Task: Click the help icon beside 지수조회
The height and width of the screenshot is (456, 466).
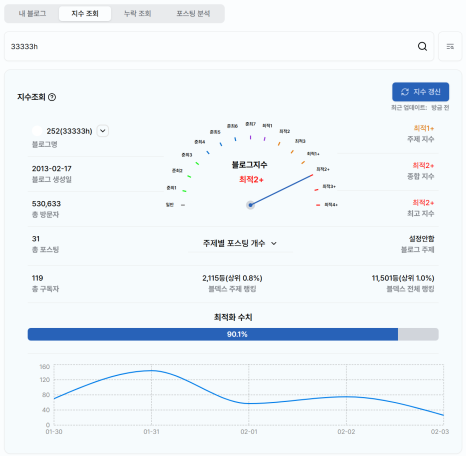Action: click(x=52, y=97)
